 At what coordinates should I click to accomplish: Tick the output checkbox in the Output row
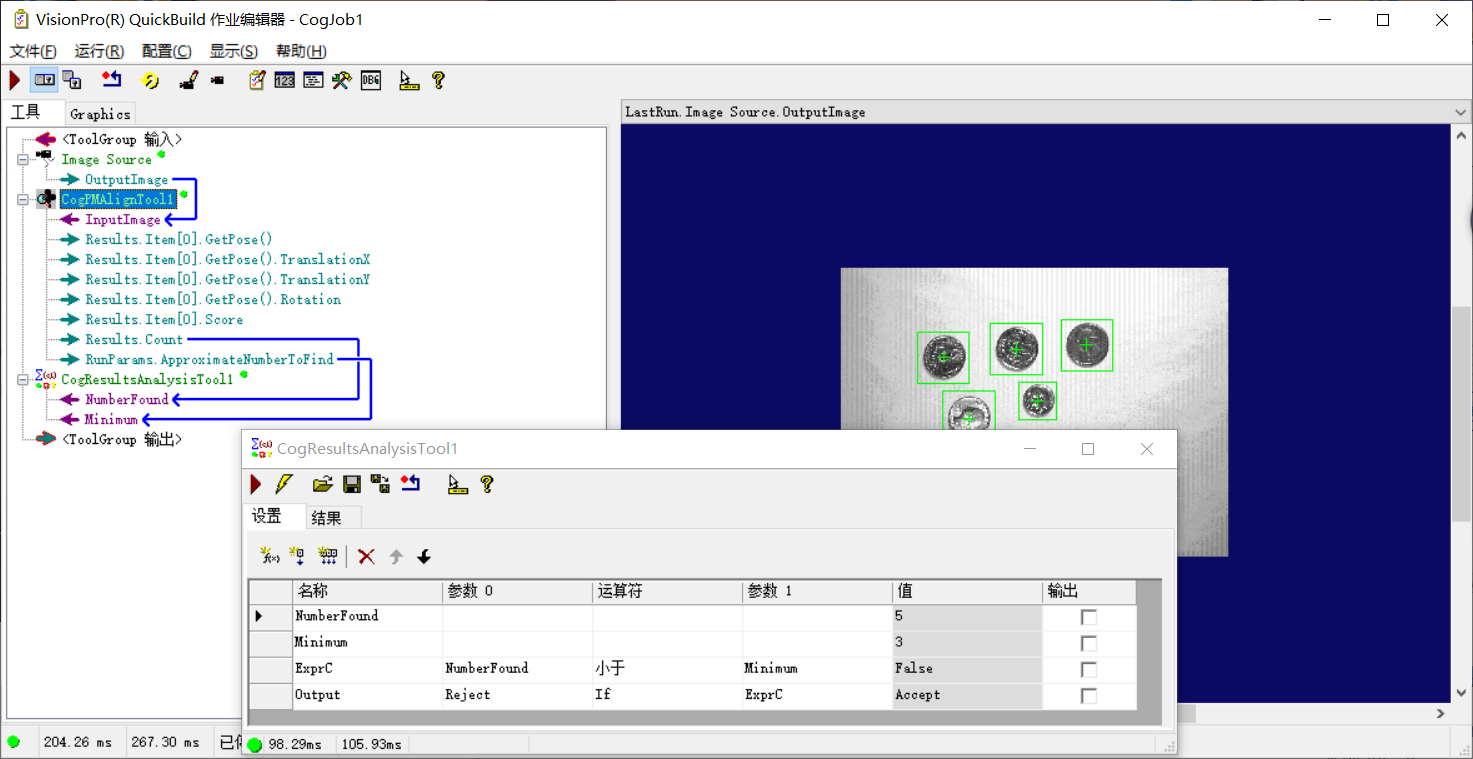tap(1089, 695)
